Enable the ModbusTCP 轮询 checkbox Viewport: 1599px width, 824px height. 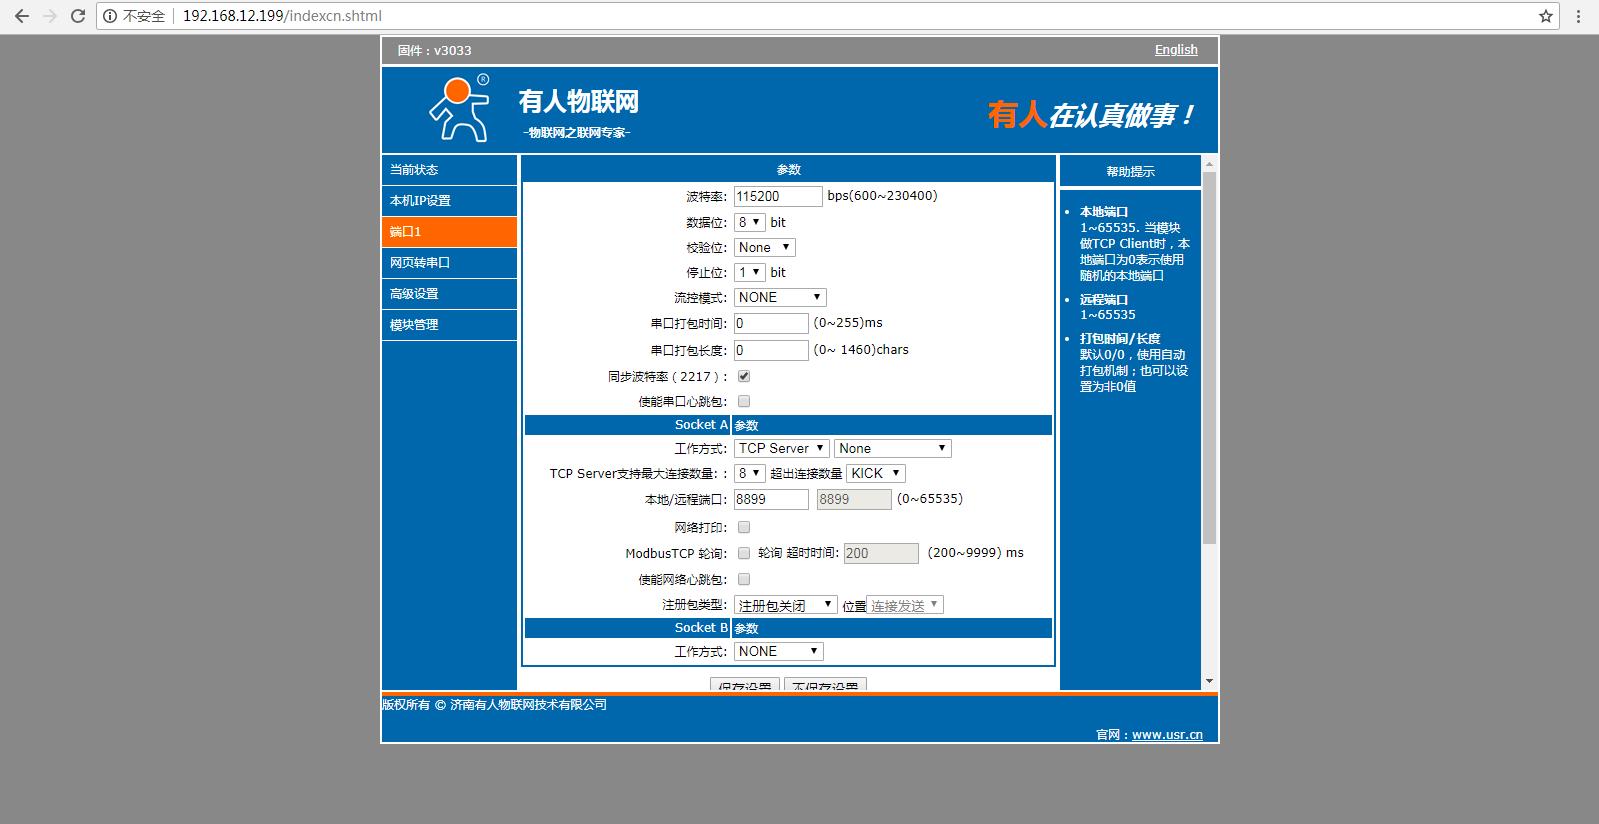pos(744,553)
